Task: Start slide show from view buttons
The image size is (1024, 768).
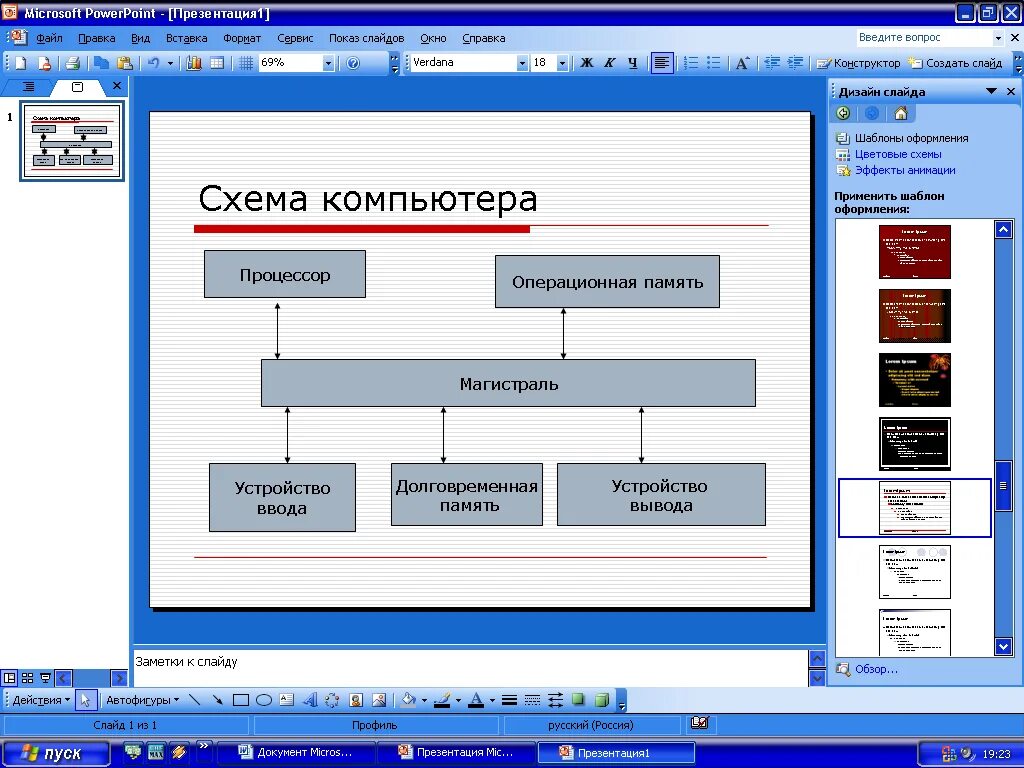Action: [45, 678]
